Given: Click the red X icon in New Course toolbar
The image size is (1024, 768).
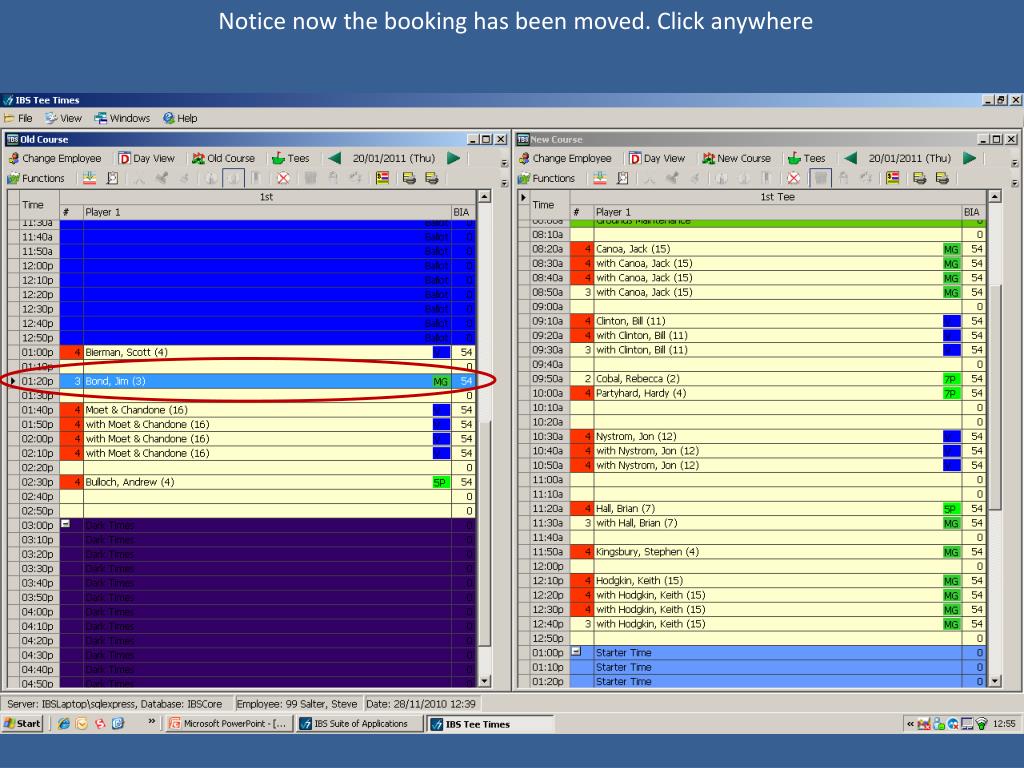Looking at the screenshot, I should (793, 178).
